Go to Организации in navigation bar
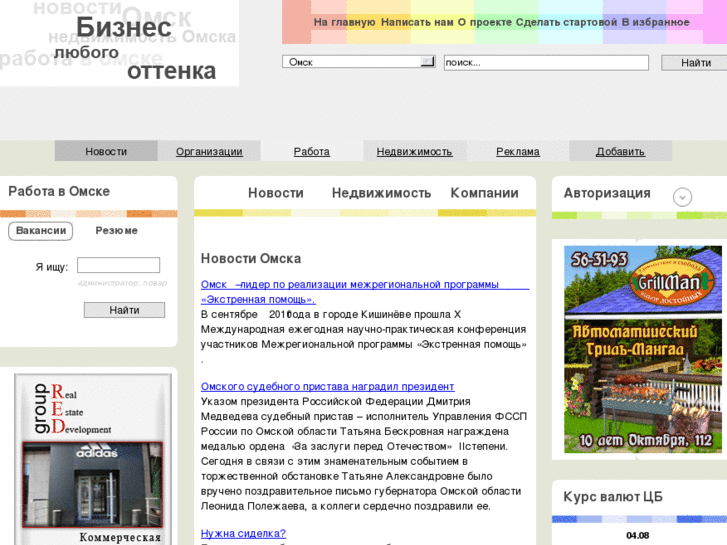Image resolution: width=727 pixels, height=545 pixels. coord(209,151)
